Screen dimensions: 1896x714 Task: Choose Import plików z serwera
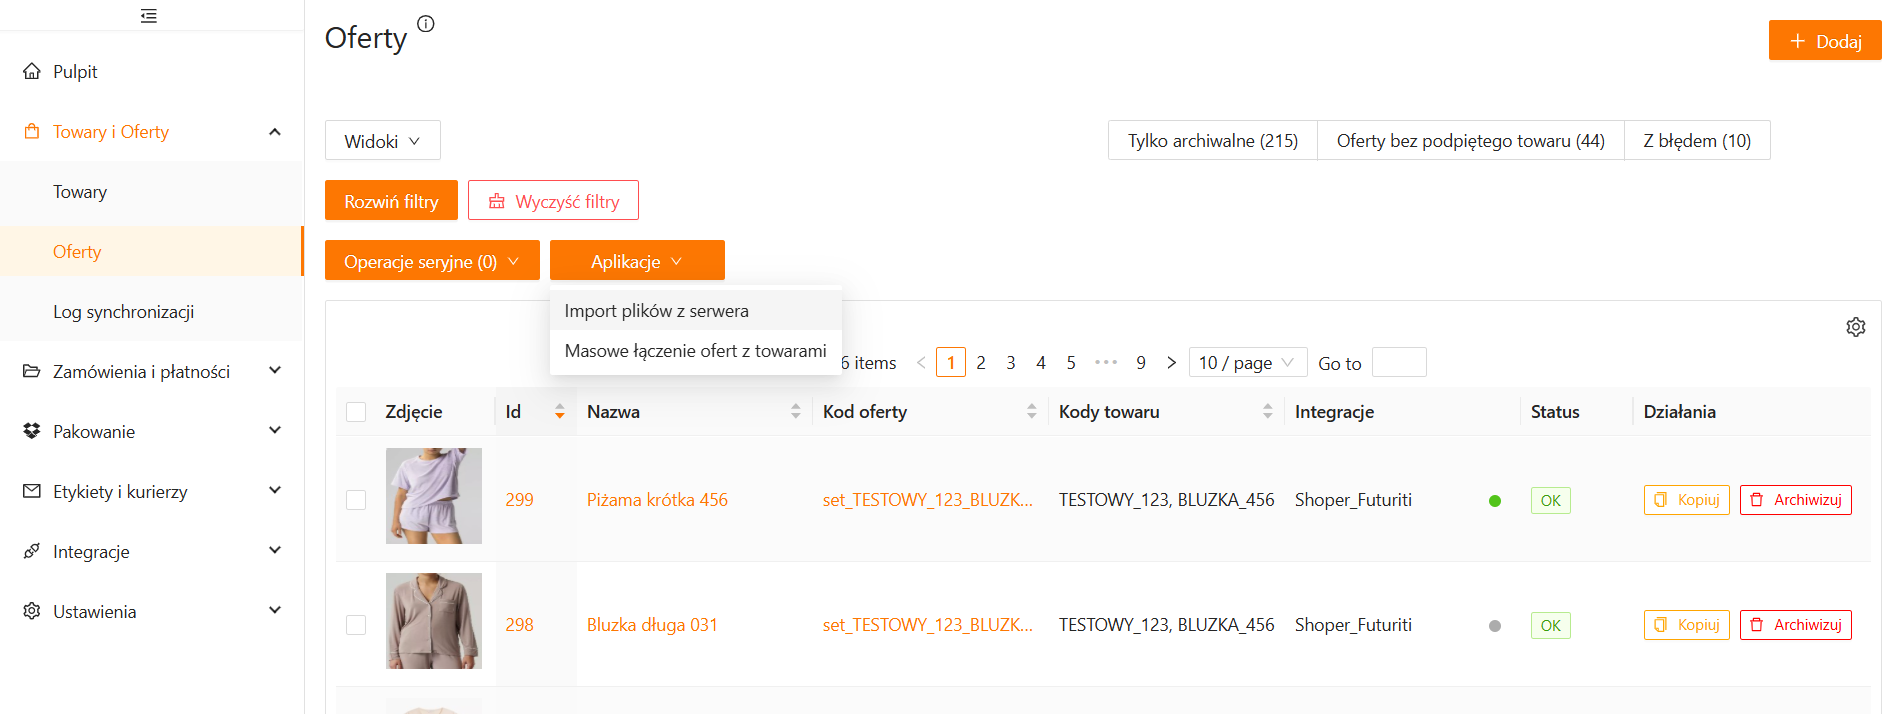tap(656, 311)
